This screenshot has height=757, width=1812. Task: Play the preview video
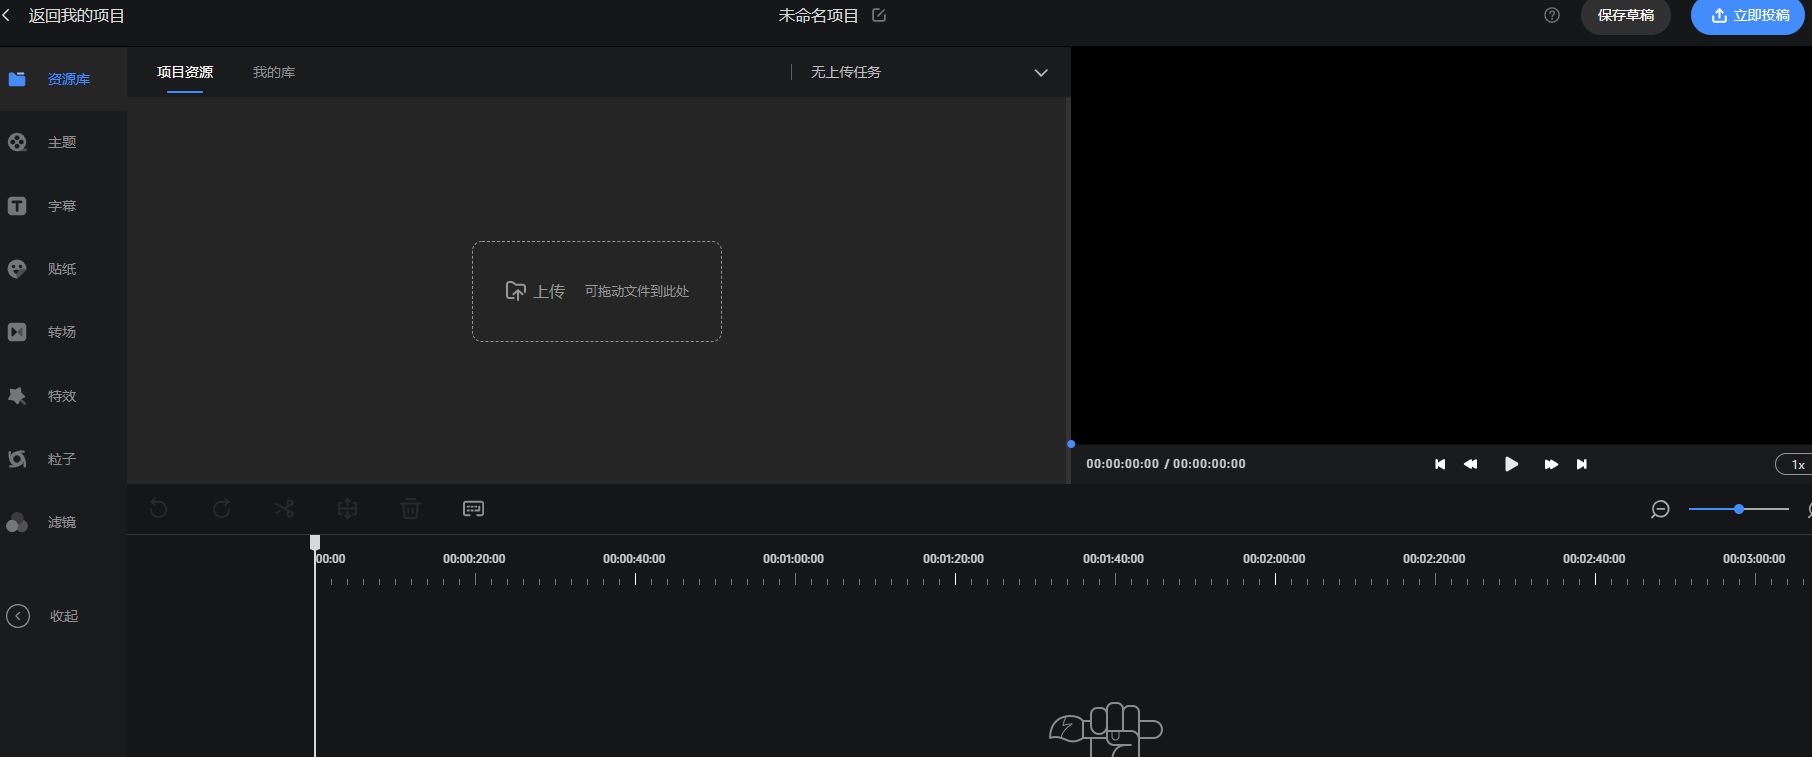pyautogui.click(x=1511, y=464)
